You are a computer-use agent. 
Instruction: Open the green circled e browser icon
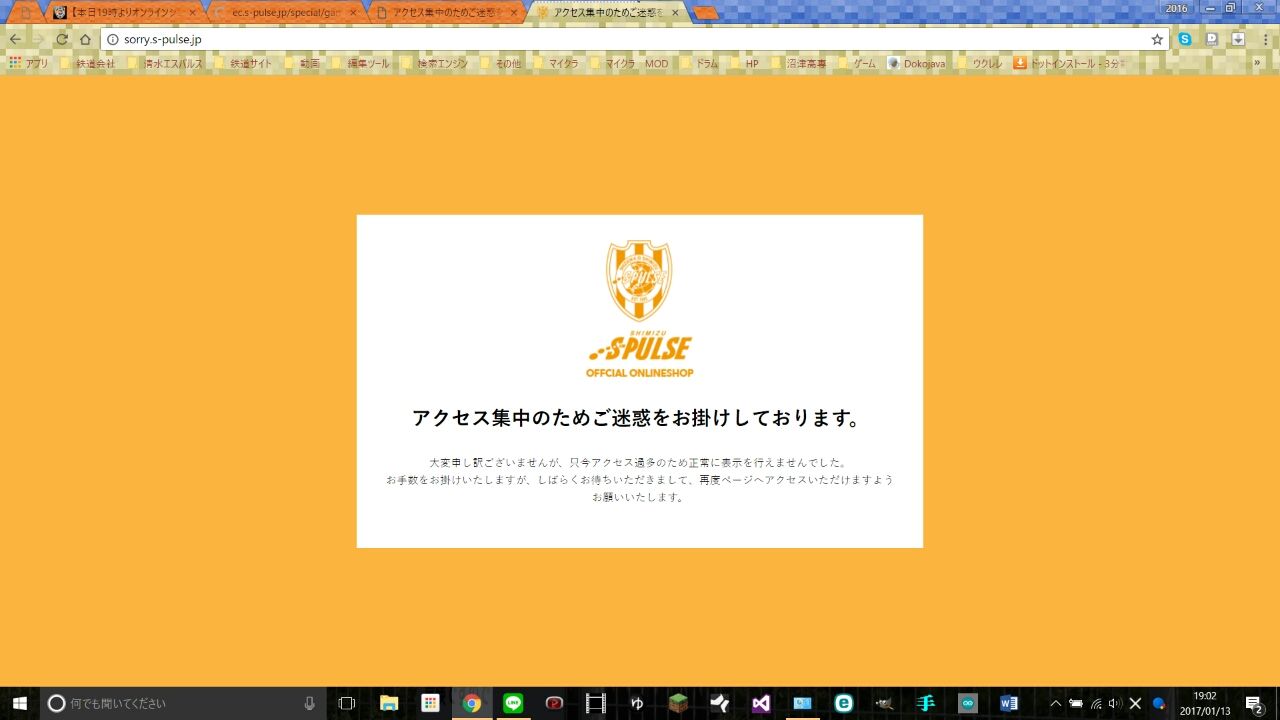pyautogui.click(x=844, y=703)
